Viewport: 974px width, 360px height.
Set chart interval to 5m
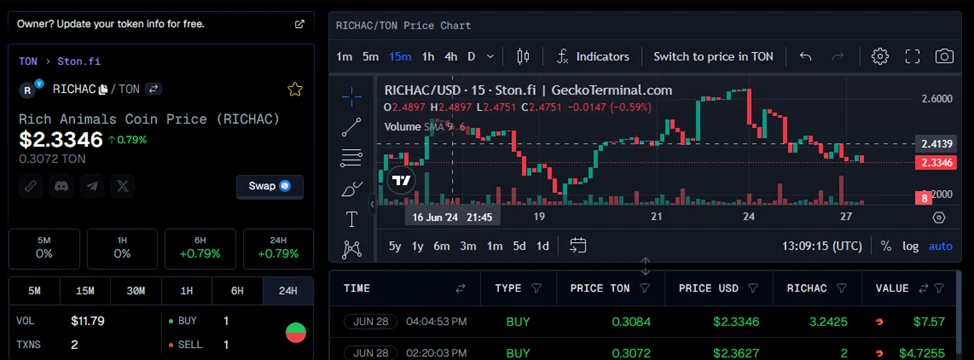pyautogui.click(x=370, y=56)
